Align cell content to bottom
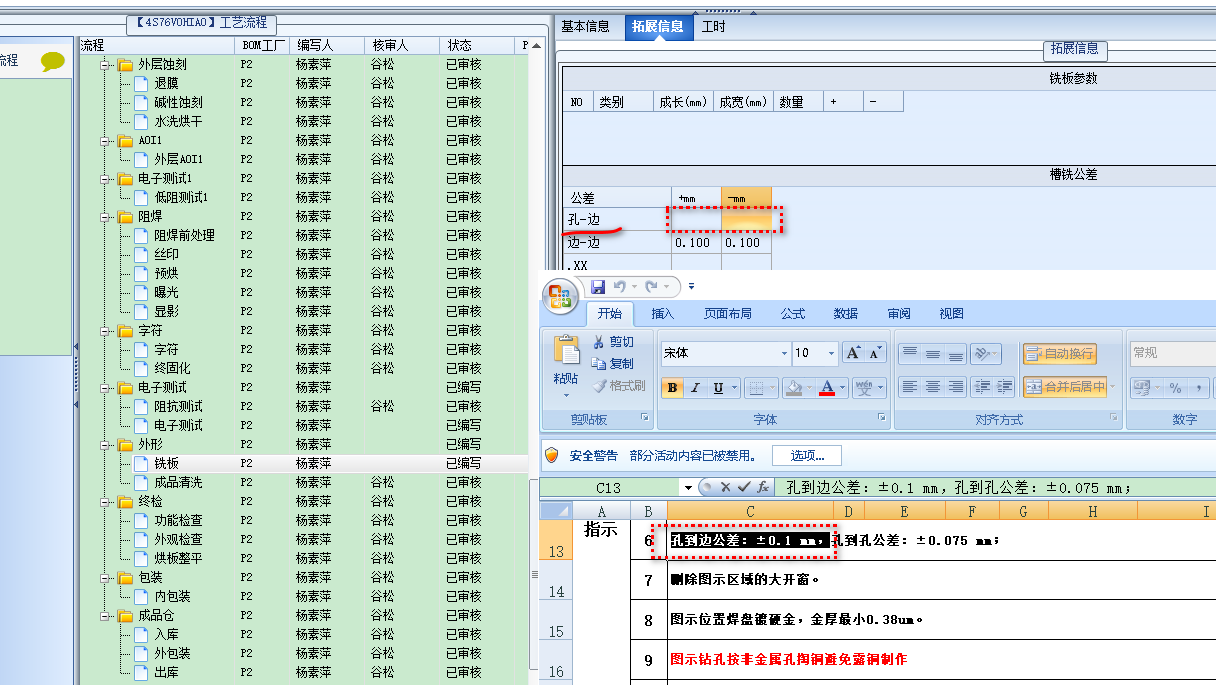 click(955, 354)
